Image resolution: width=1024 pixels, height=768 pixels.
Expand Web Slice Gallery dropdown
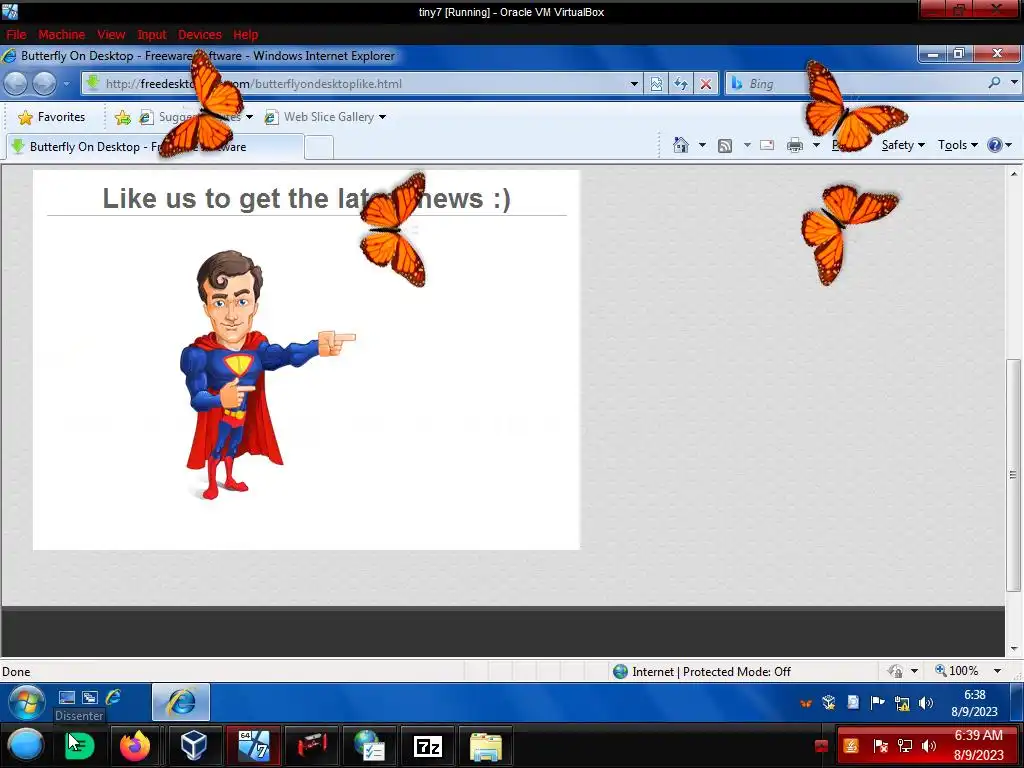(383, 117)
